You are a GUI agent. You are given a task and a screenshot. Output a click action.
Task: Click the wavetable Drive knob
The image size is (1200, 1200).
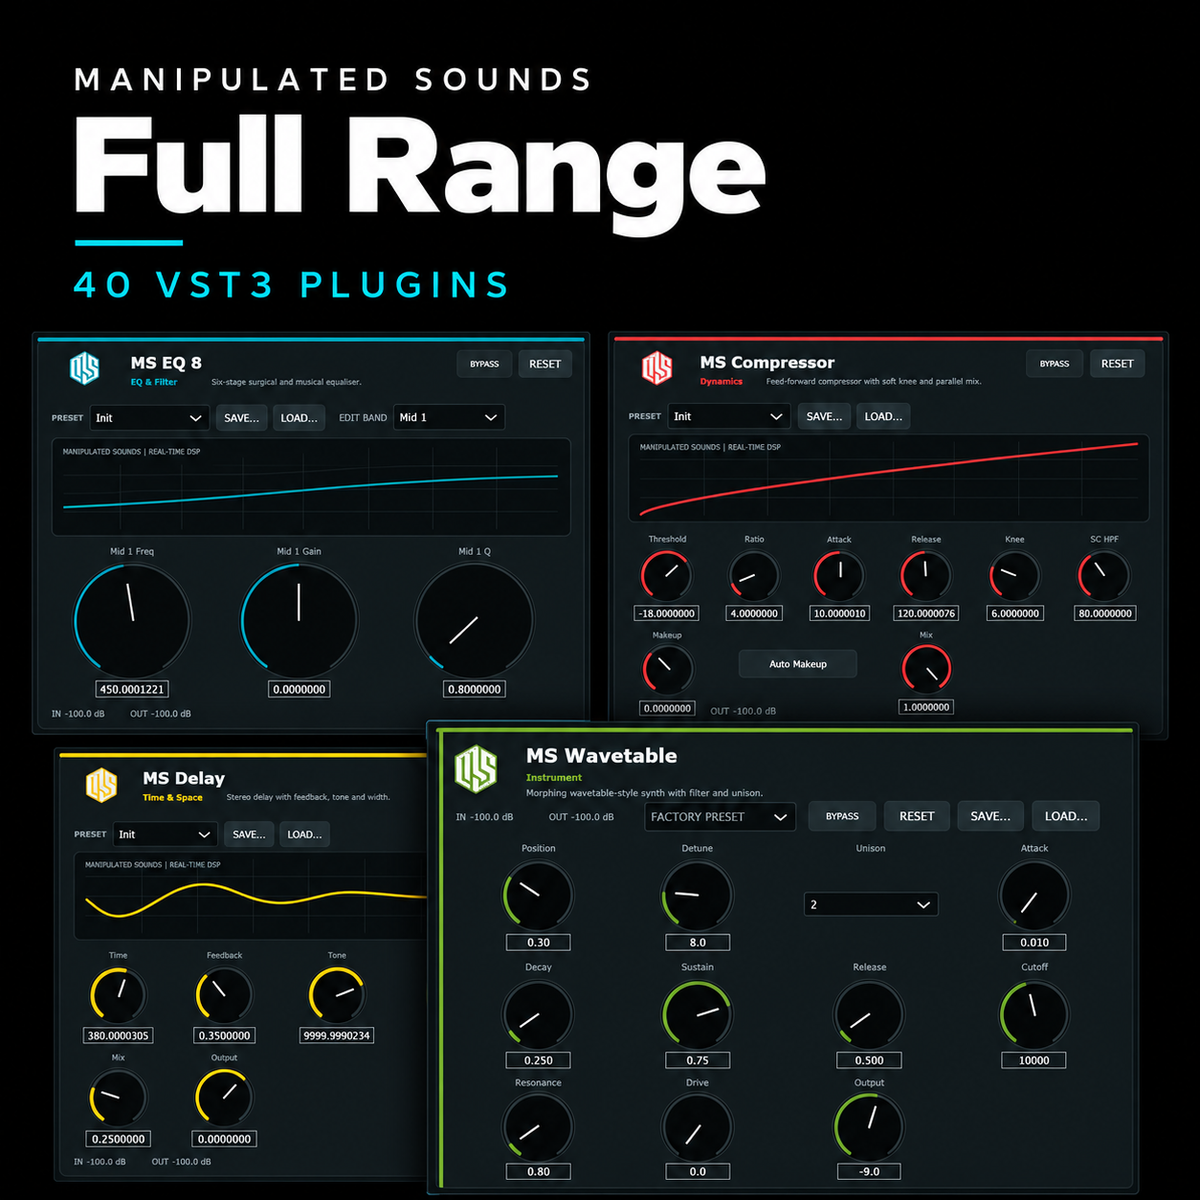click(x=697, y=1128)
